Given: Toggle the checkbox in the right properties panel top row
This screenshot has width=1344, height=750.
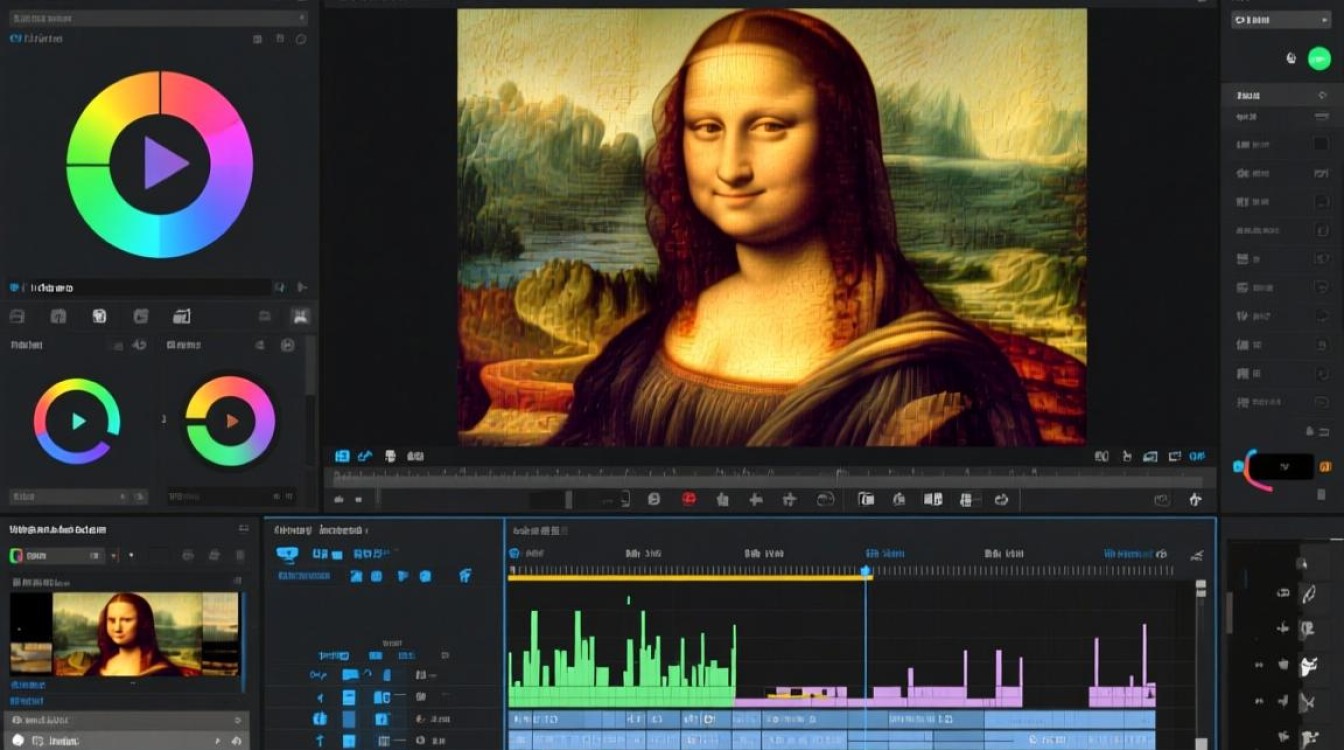Looking at the screenshot, I should point(1320,144).
